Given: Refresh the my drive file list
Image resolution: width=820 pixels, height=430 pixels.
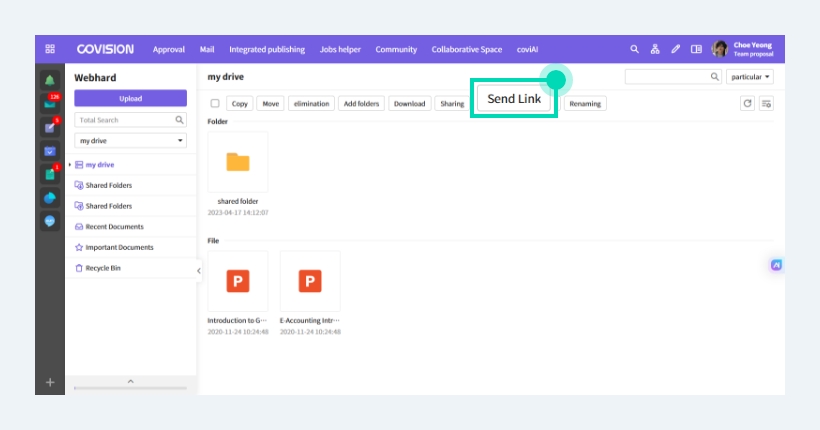Looking at the screenshot, I should (747, 103).
